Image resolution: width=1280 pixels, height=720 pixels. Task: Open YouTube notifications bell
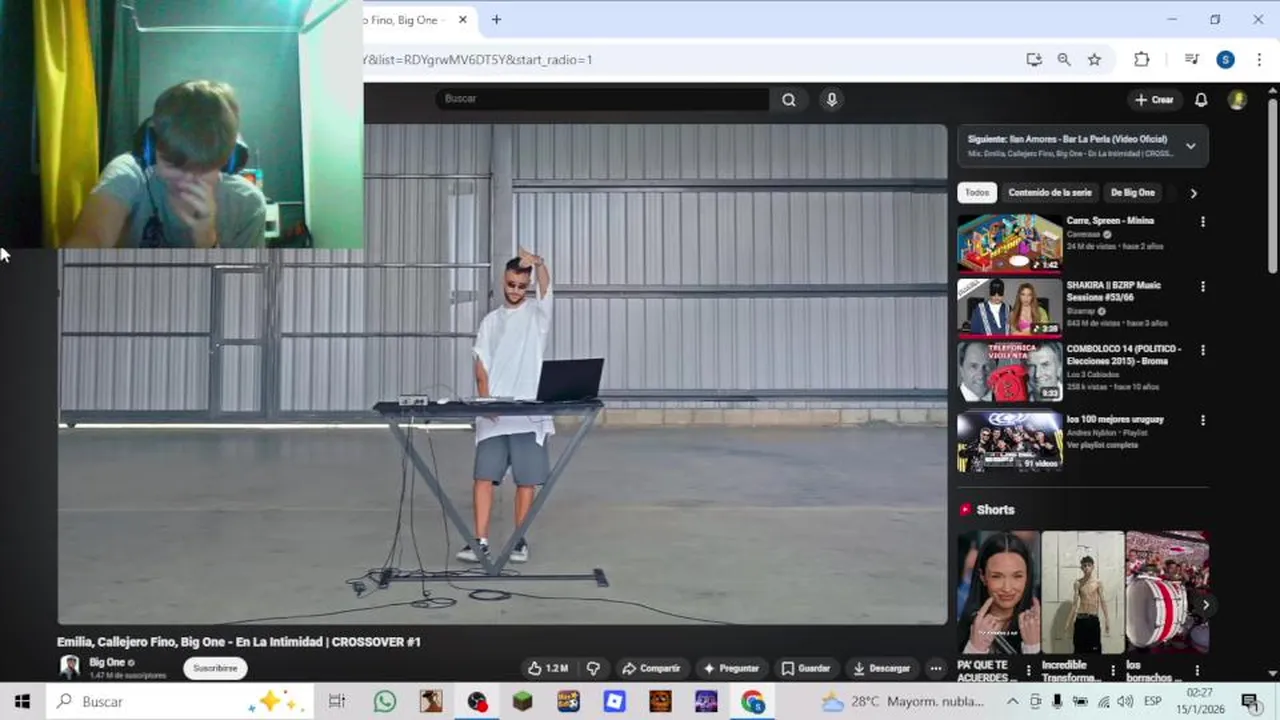coord(1201,99)
